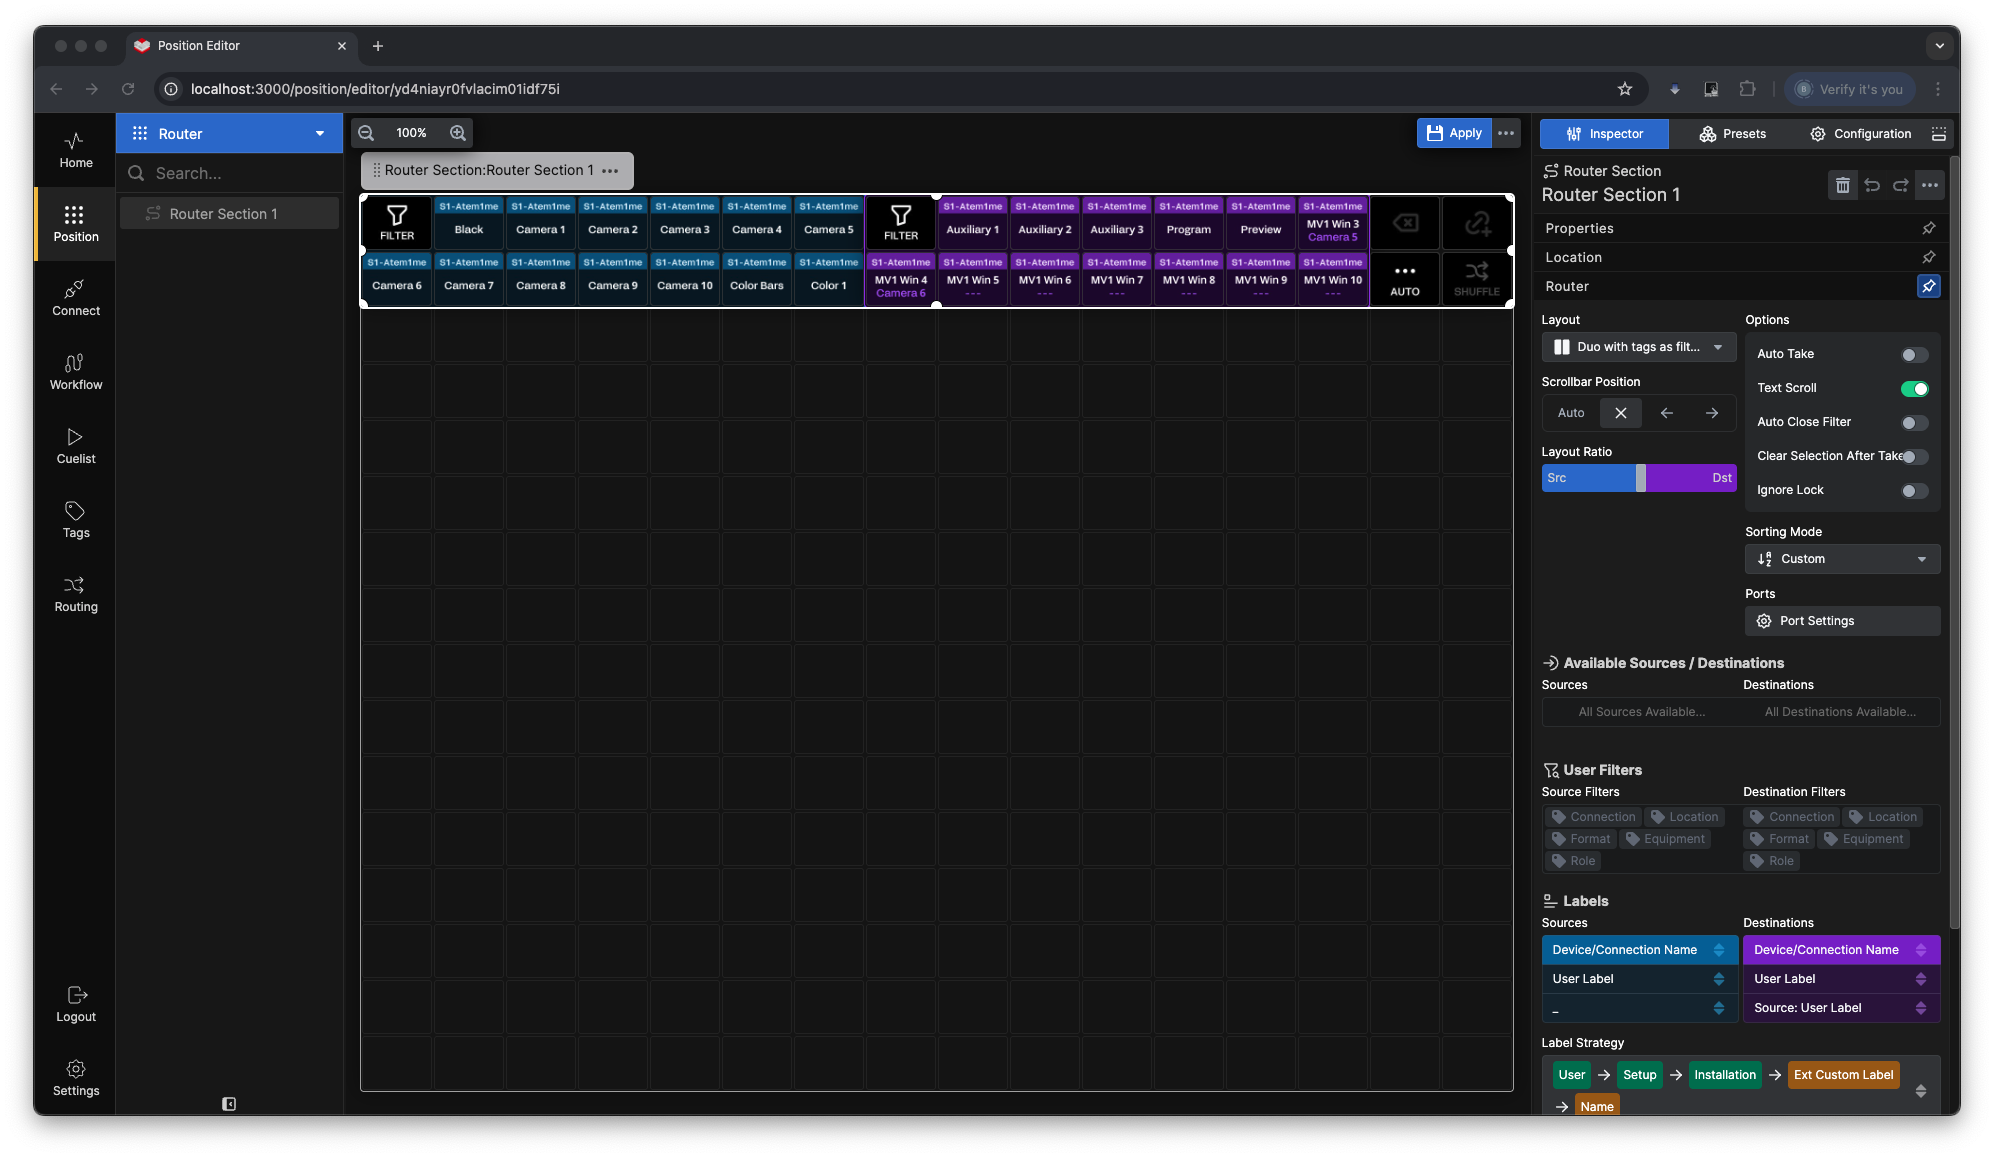The width and height of the screenshot is (1994, 1157).
Task: Click the Apply button
Action: [1454, 133]
